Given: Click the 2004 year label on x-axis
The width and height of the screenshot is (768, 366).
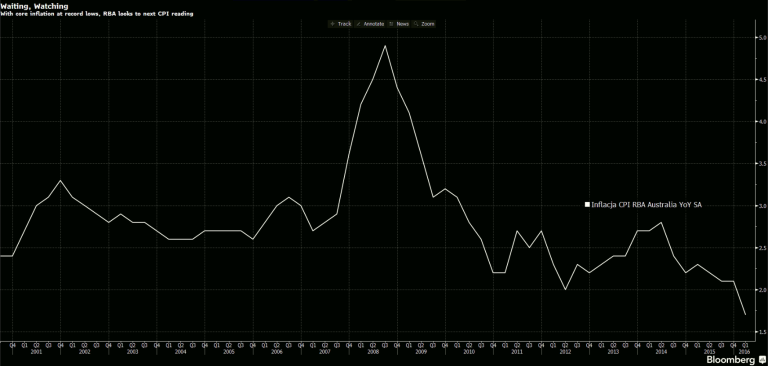Looking at the screenshot, I should pos(180,351).
